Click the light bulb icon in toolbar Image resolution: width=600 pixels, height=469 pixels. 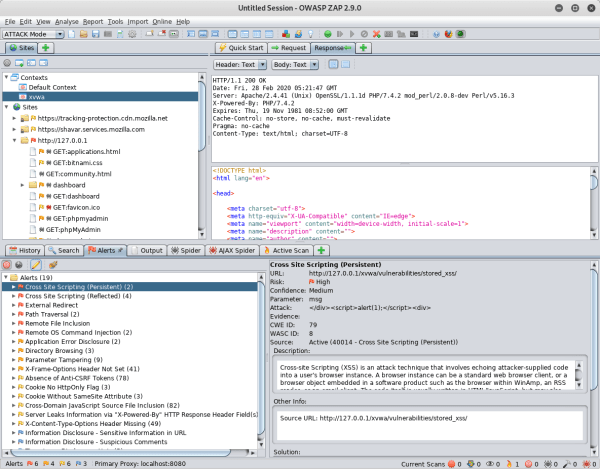310,34
